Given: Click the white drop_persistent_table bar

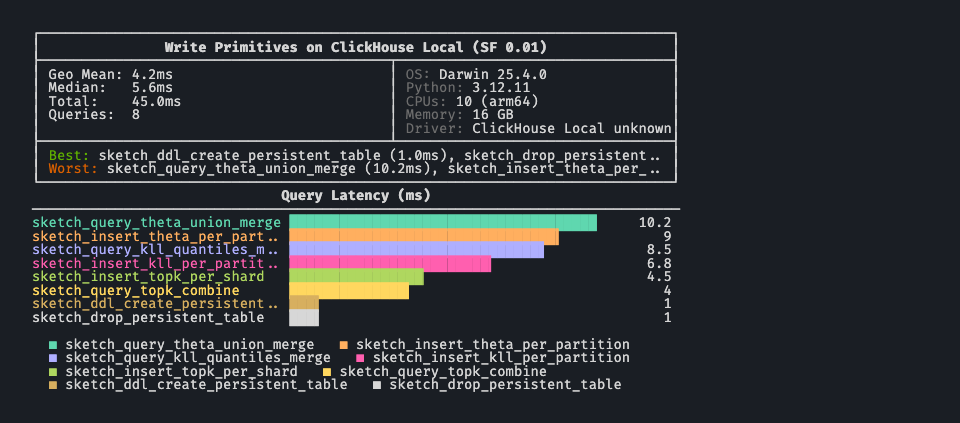Looking at the screenshot, I should (x=304, y=318).
